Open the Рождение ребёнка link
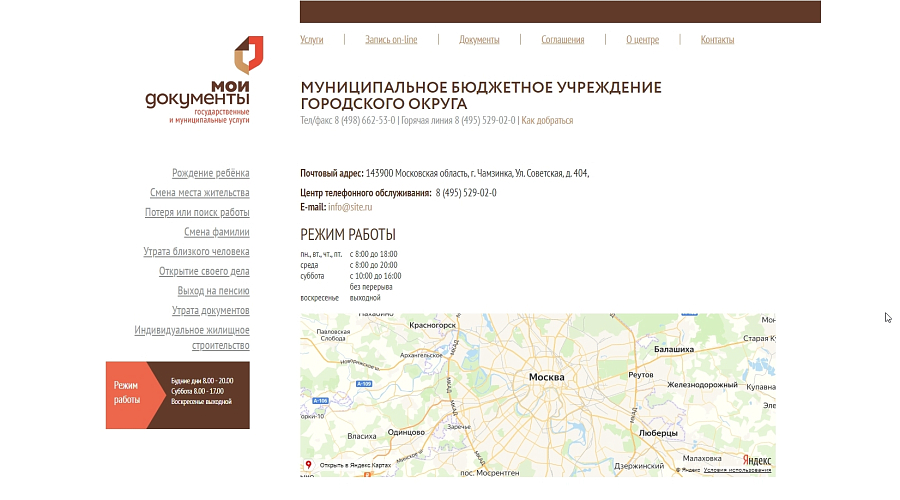The width and height of the screenshot is (900, 500). [211, 173]
